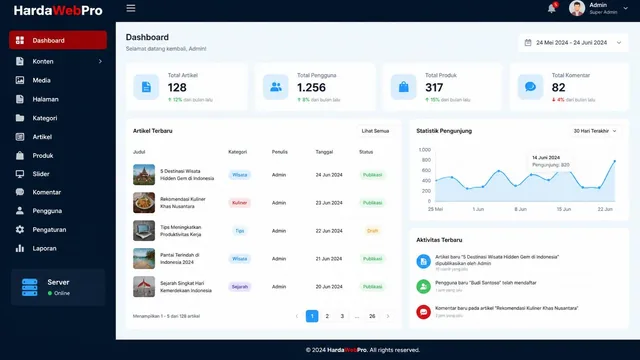
Task: Click the Judul column header
Action: [x=139, y=152]
